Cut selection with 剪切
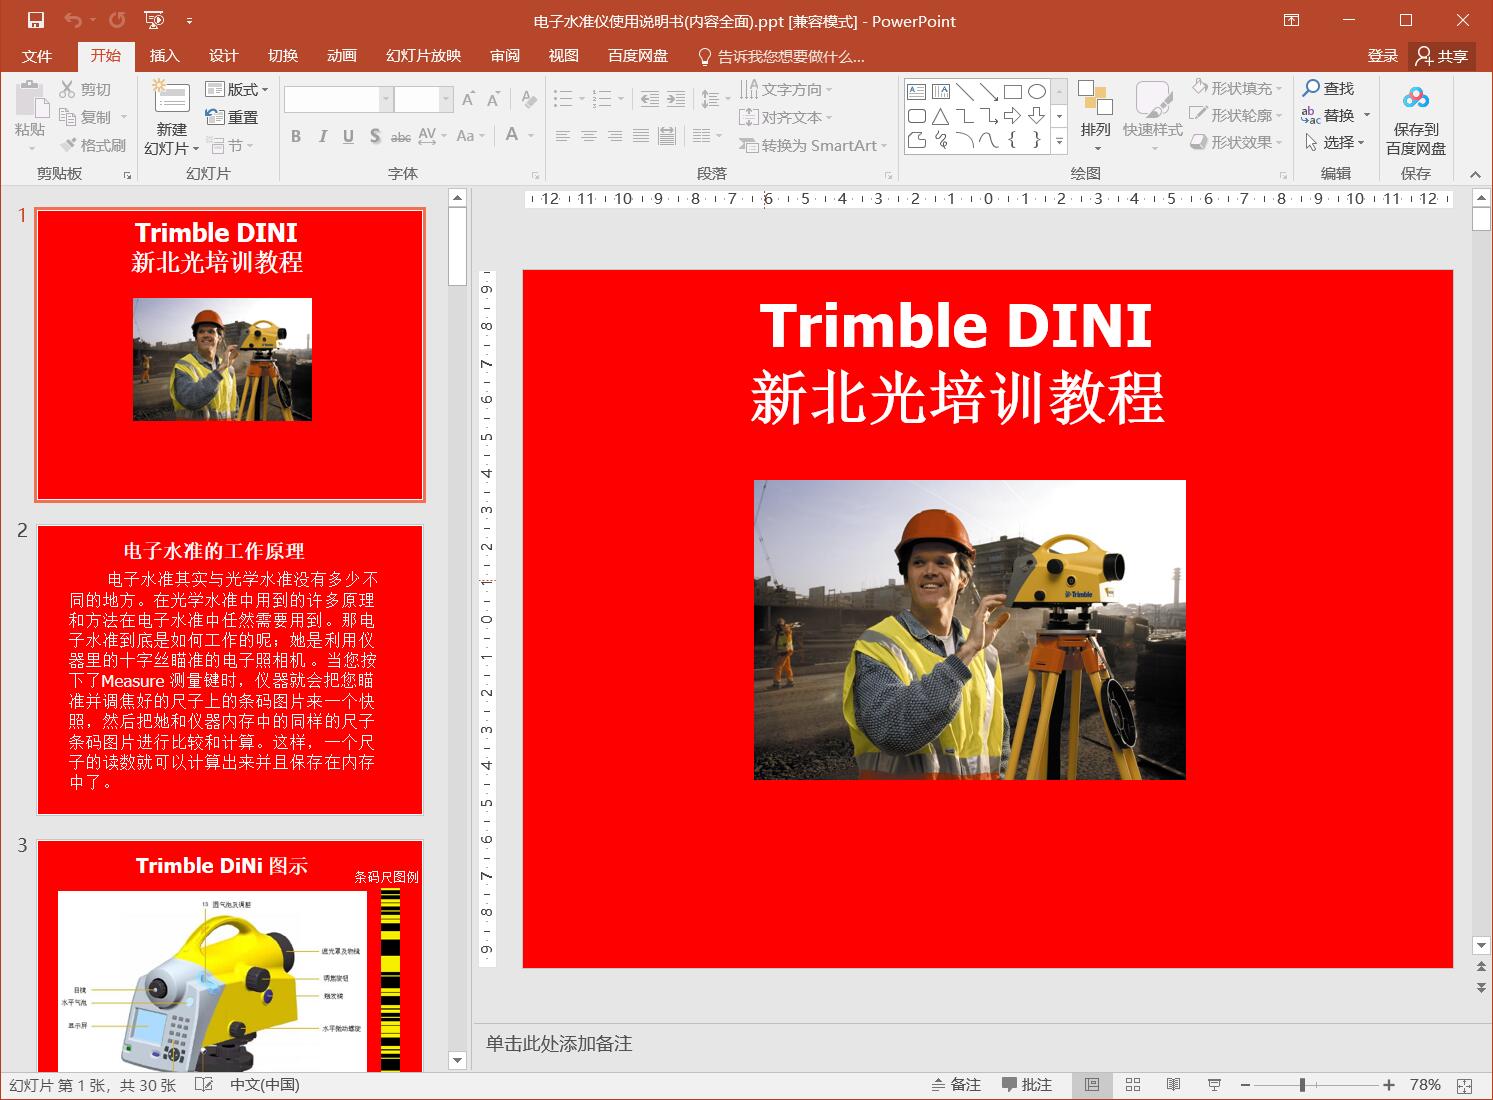This screenshot has height=1100, width=1493. [x=85, y=89]
